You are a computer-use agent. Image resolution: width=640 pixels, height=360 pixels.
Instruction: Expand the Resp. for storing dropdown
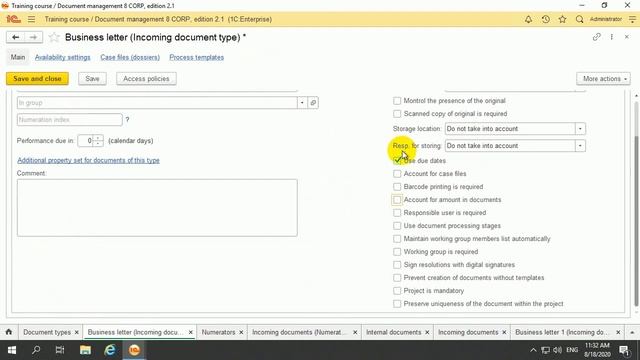(x=580, y=146)
